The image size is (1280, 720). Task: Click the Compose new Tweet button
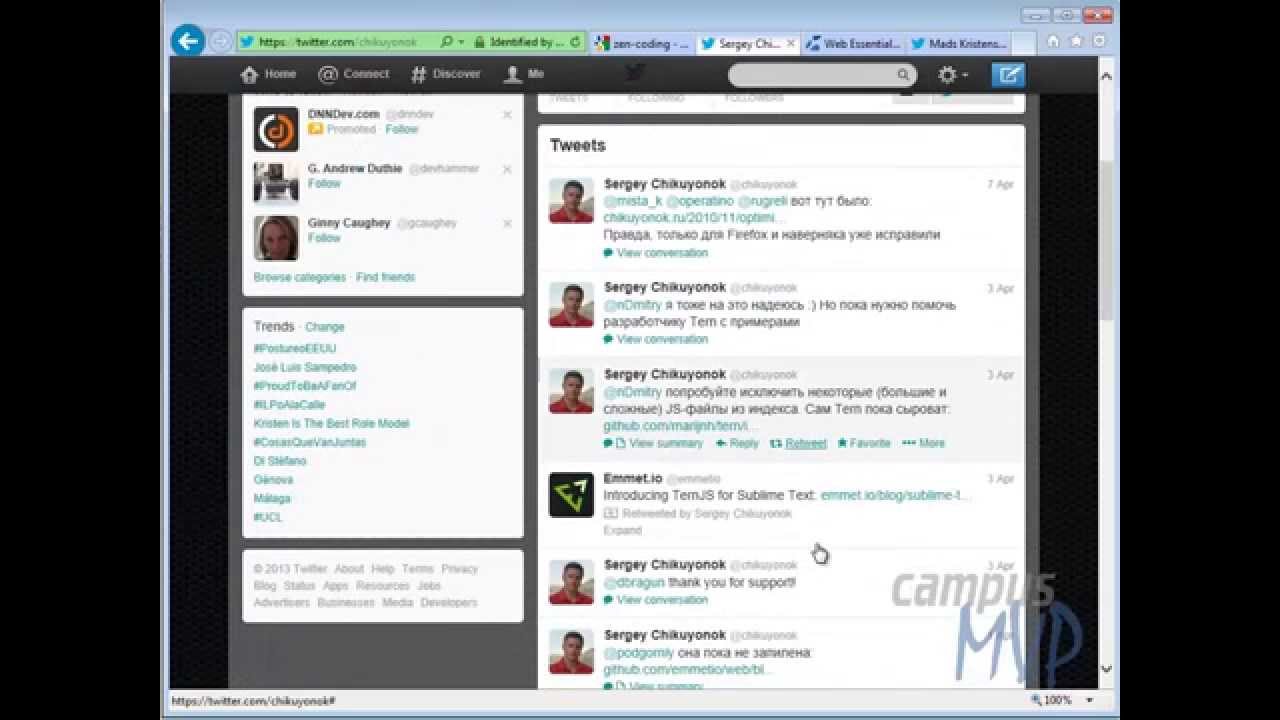coord(1008,75)
